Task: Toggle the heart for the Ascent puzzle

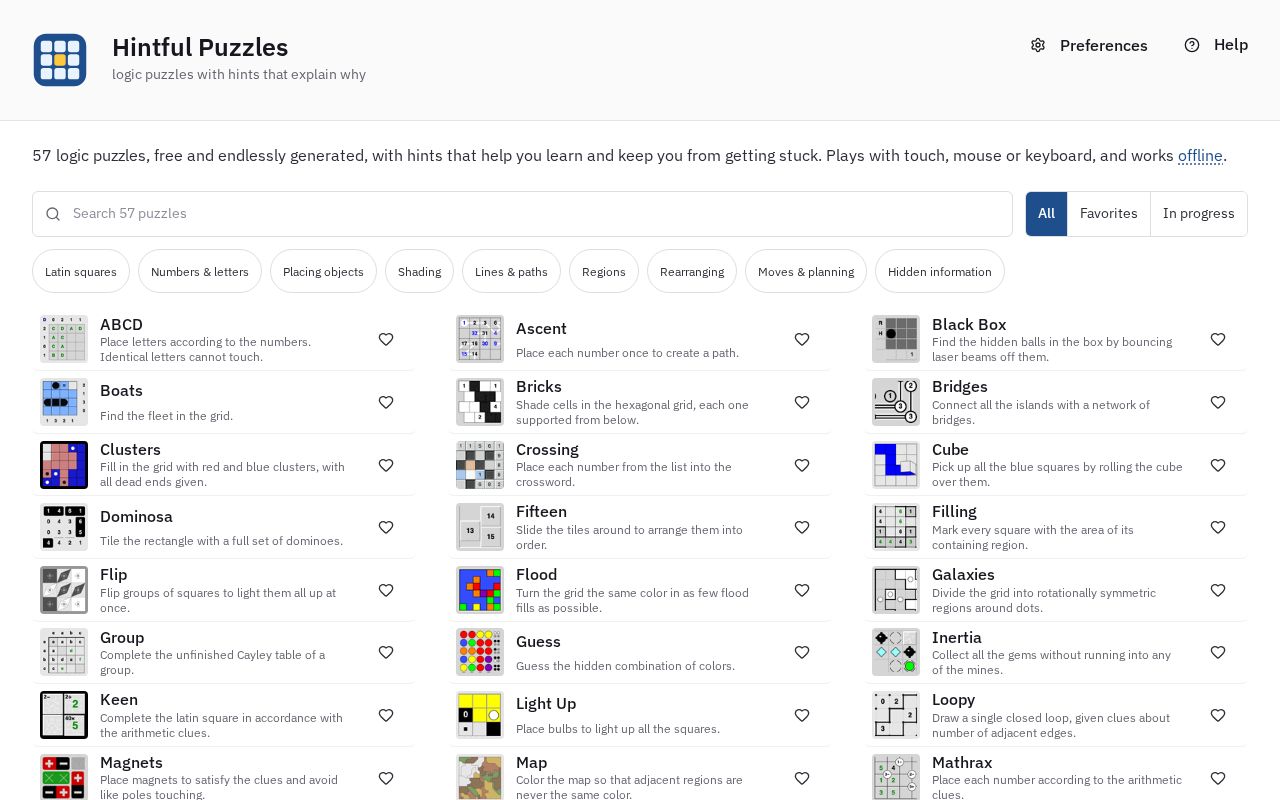Action: (802, 340)
